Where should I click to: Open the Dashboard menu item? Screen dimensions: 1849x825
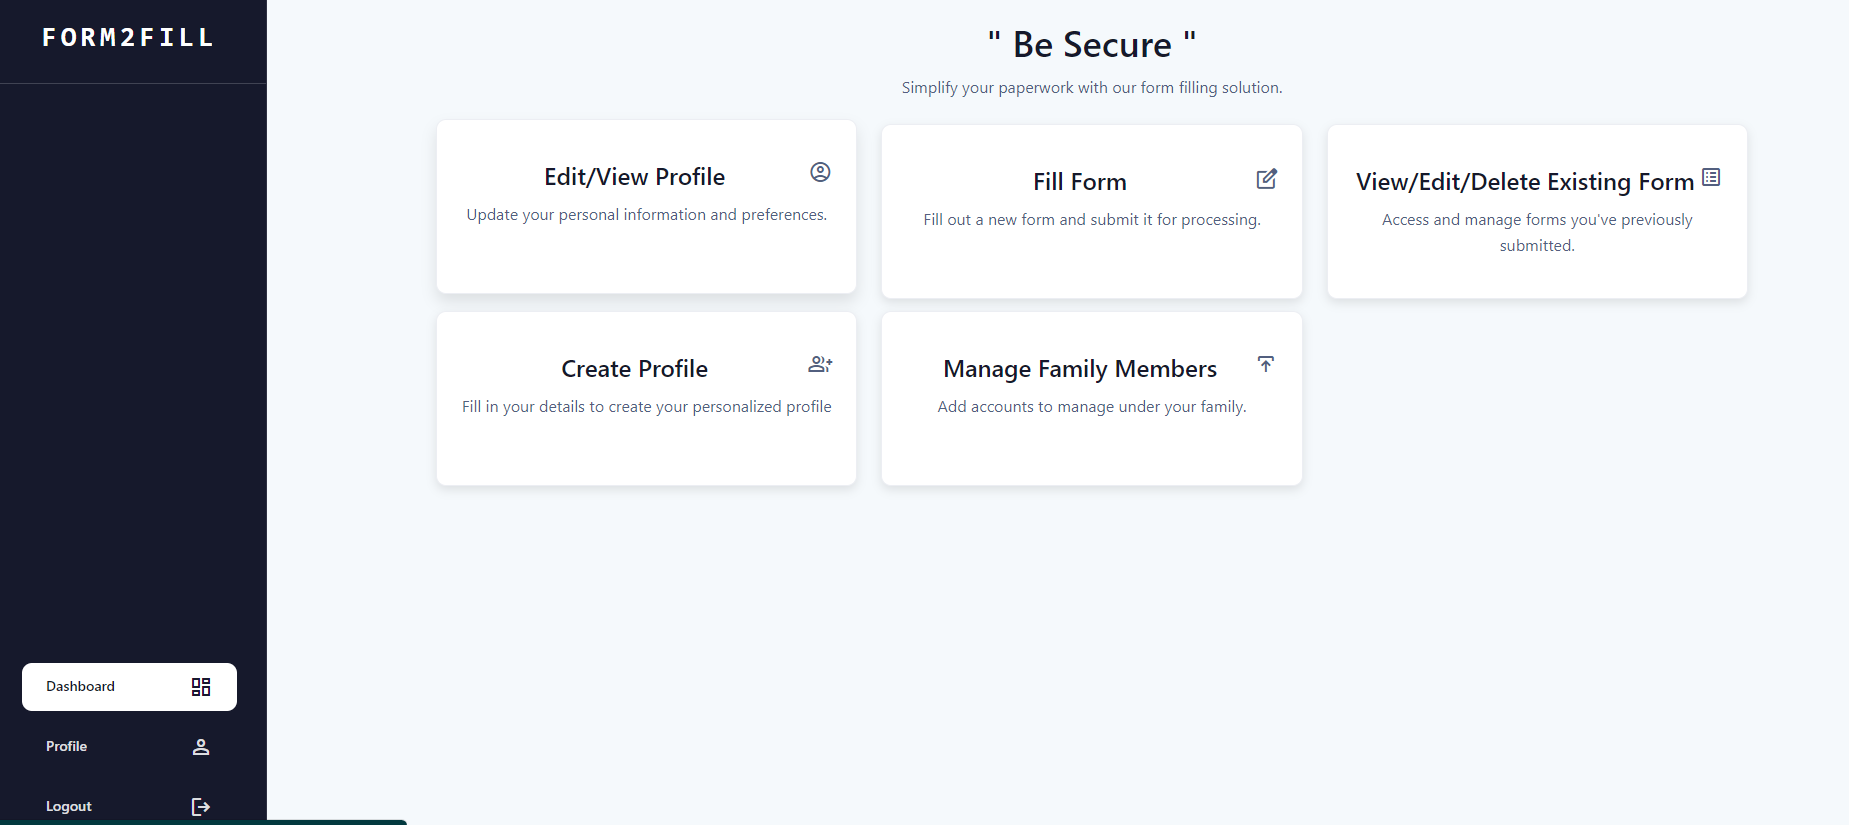click(81, 687)
